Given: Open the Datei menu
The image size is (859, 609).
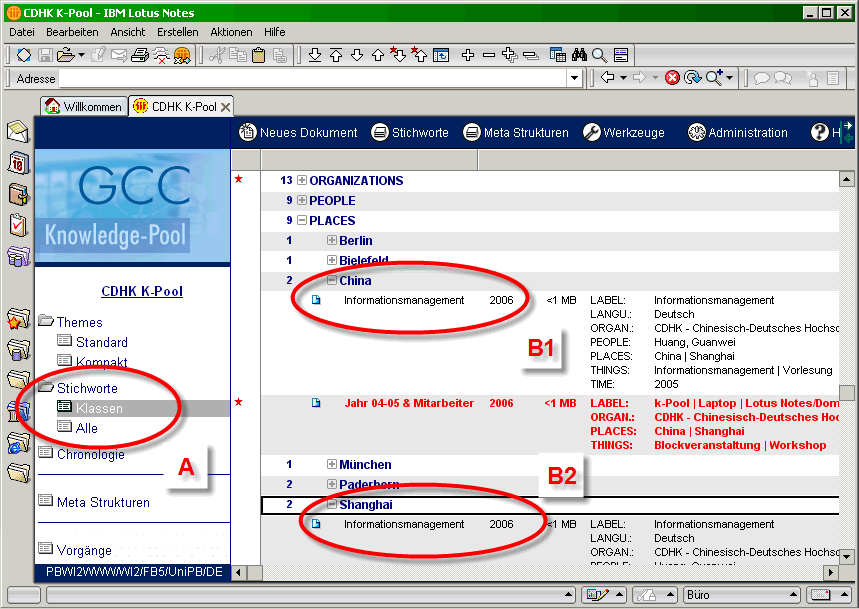Looking at the screenshot, I should coord(22,32).
